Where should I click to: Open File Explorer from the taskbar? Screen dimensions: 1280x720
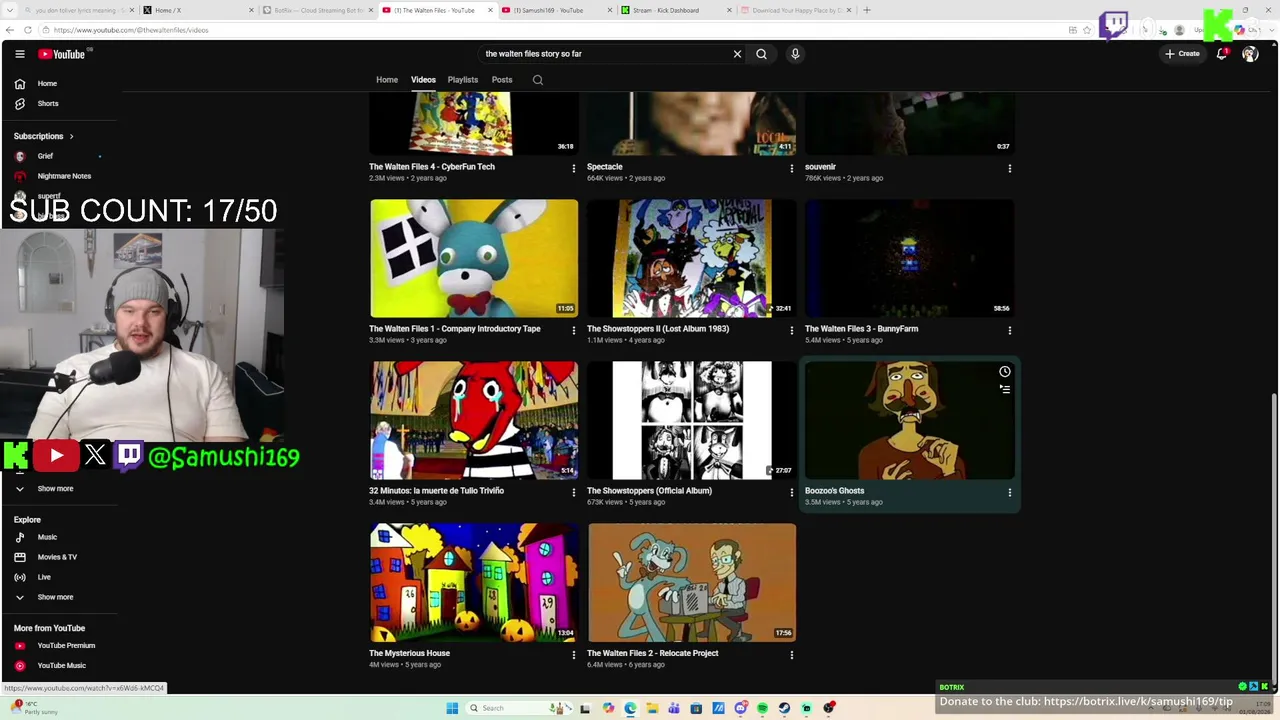(652, 708)
